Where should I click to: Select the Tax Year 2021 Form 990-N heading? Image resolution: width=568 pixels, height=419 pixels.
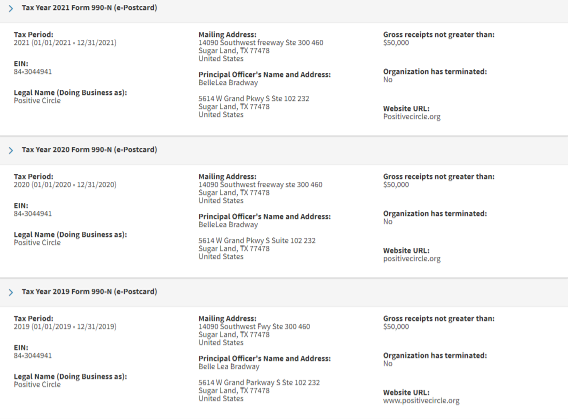(x=89, y=8)
